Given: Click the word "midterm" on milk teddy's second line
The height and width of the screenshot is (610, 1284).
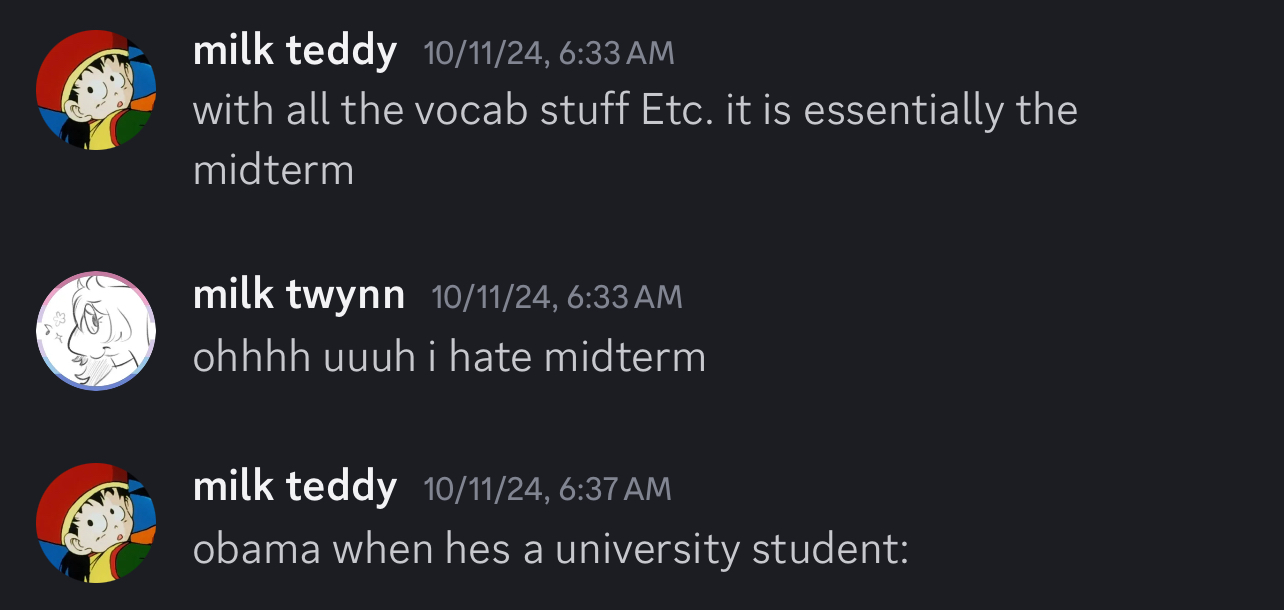Looking at the screenshot, I should 273,170.
